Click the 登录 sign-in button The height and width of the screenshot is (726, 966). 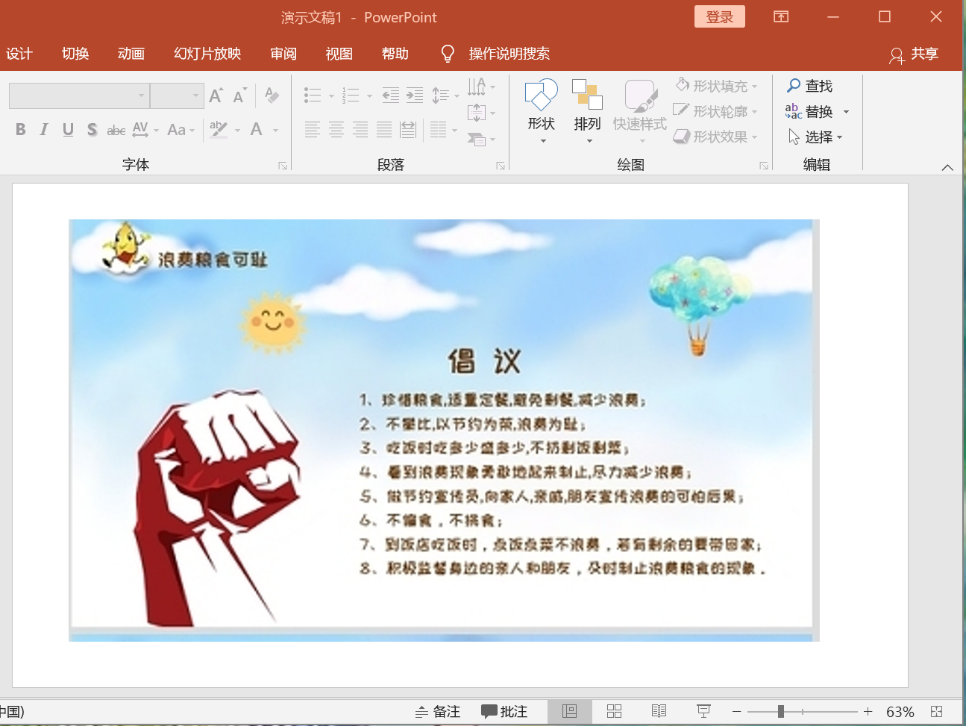[x=719, y=17]
